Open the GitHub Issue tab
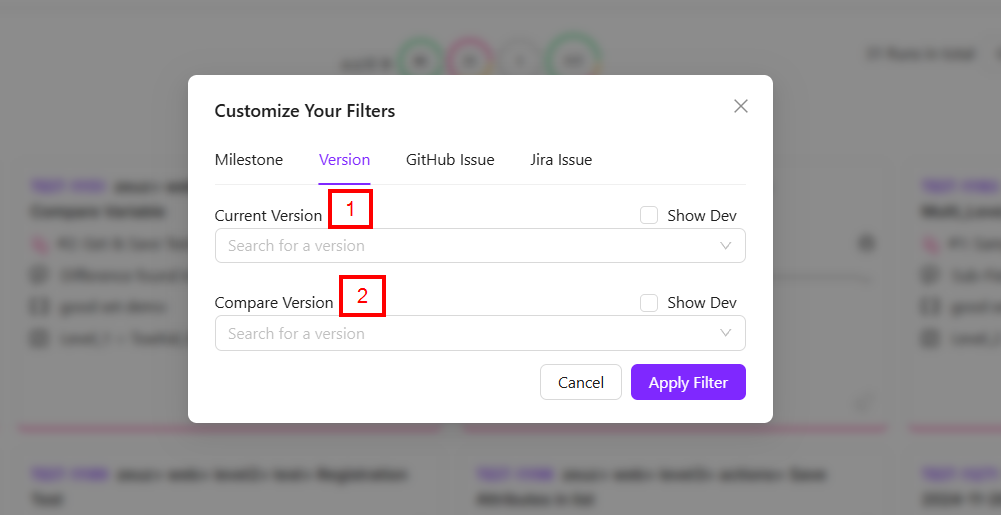 [450, 160]
